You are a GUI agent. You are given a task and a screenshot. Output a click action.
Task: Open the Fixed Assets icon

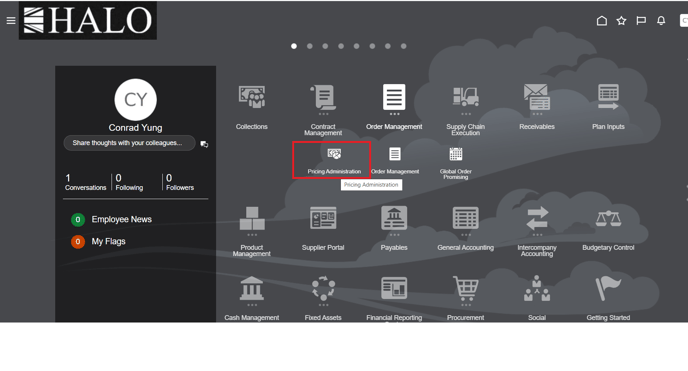click(x=323, y=288)
